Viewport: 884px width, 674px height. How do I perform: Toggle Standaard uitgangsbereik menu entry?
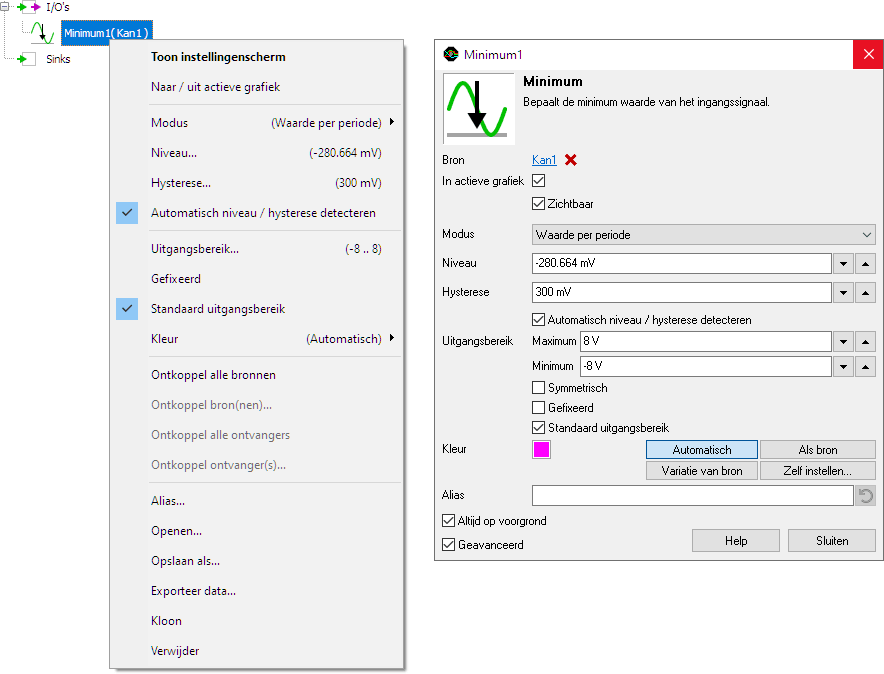coord(257,309)
